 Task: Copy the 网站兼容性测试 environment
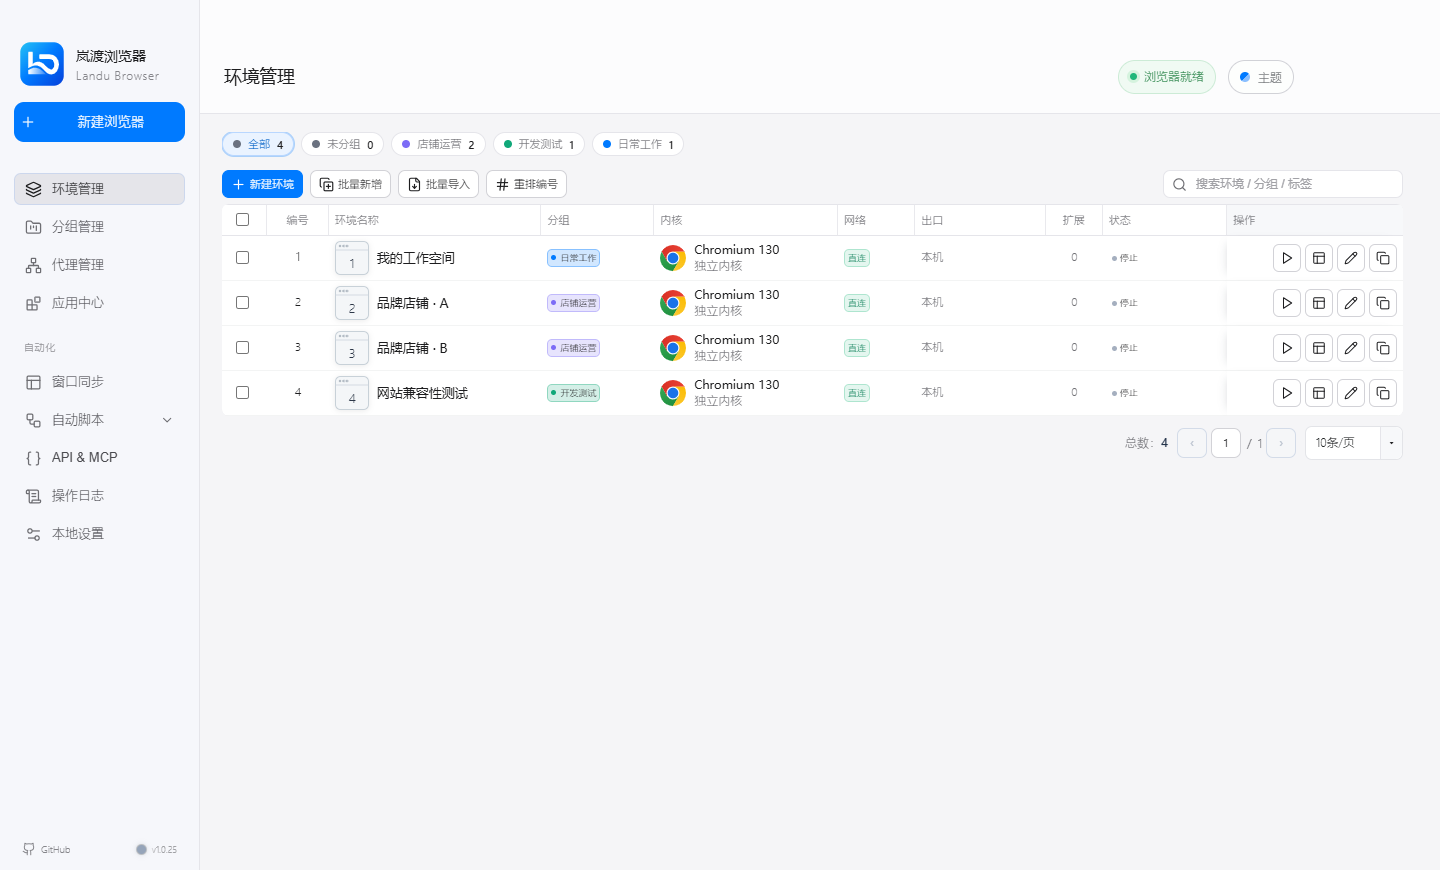pyautogui.click(x=1383, y=393)
